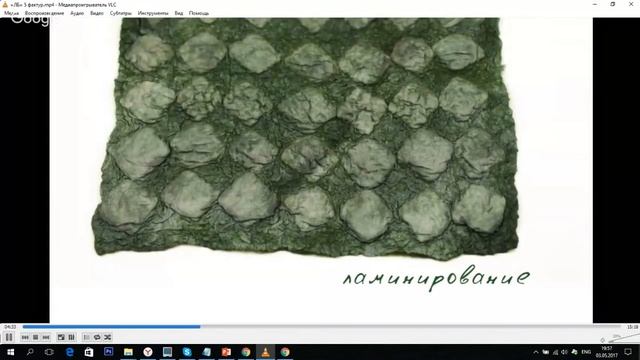The height and width of the screenshot is (360, 640).
Task: Click the battery tray icon
Action: tap(545, 352)
